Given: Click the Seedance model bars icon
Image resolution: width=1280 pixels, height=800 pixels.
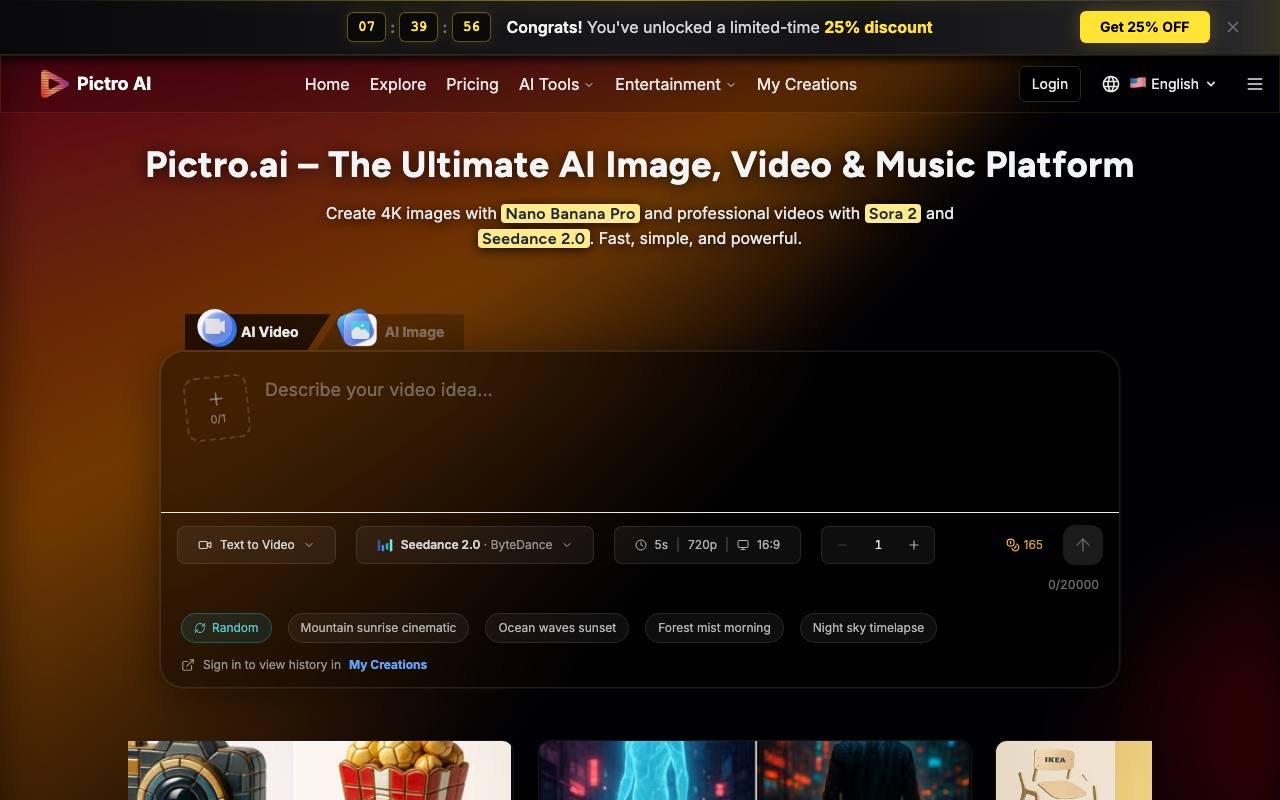Looking at the screenshot, I should [385, 545].
